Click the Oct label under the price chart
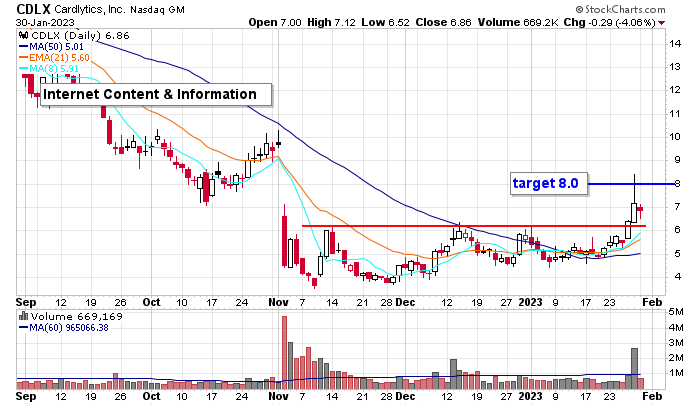 click(x=151, y=302)
